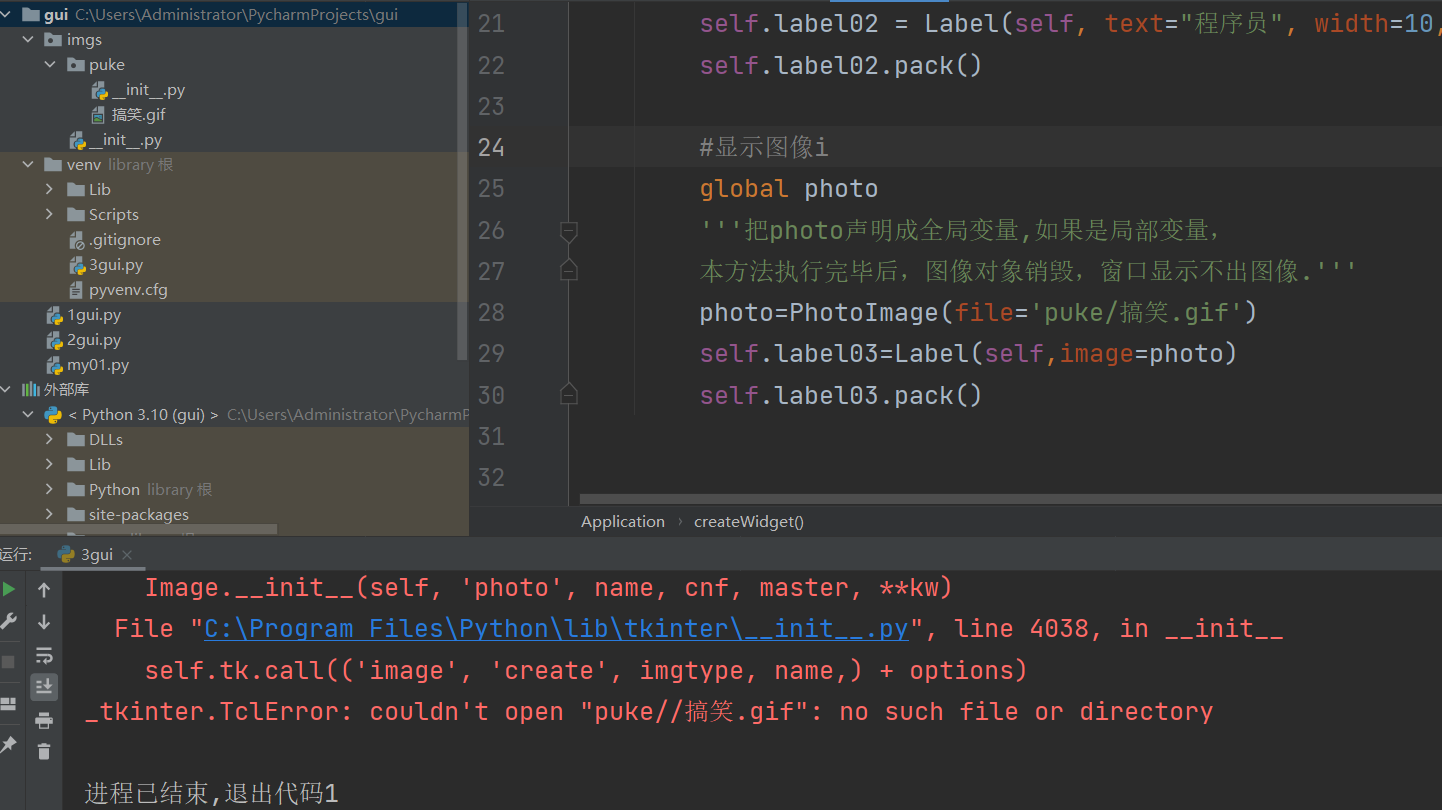Click the photo=PhotoImage(file=...) code line

(978, 313)
